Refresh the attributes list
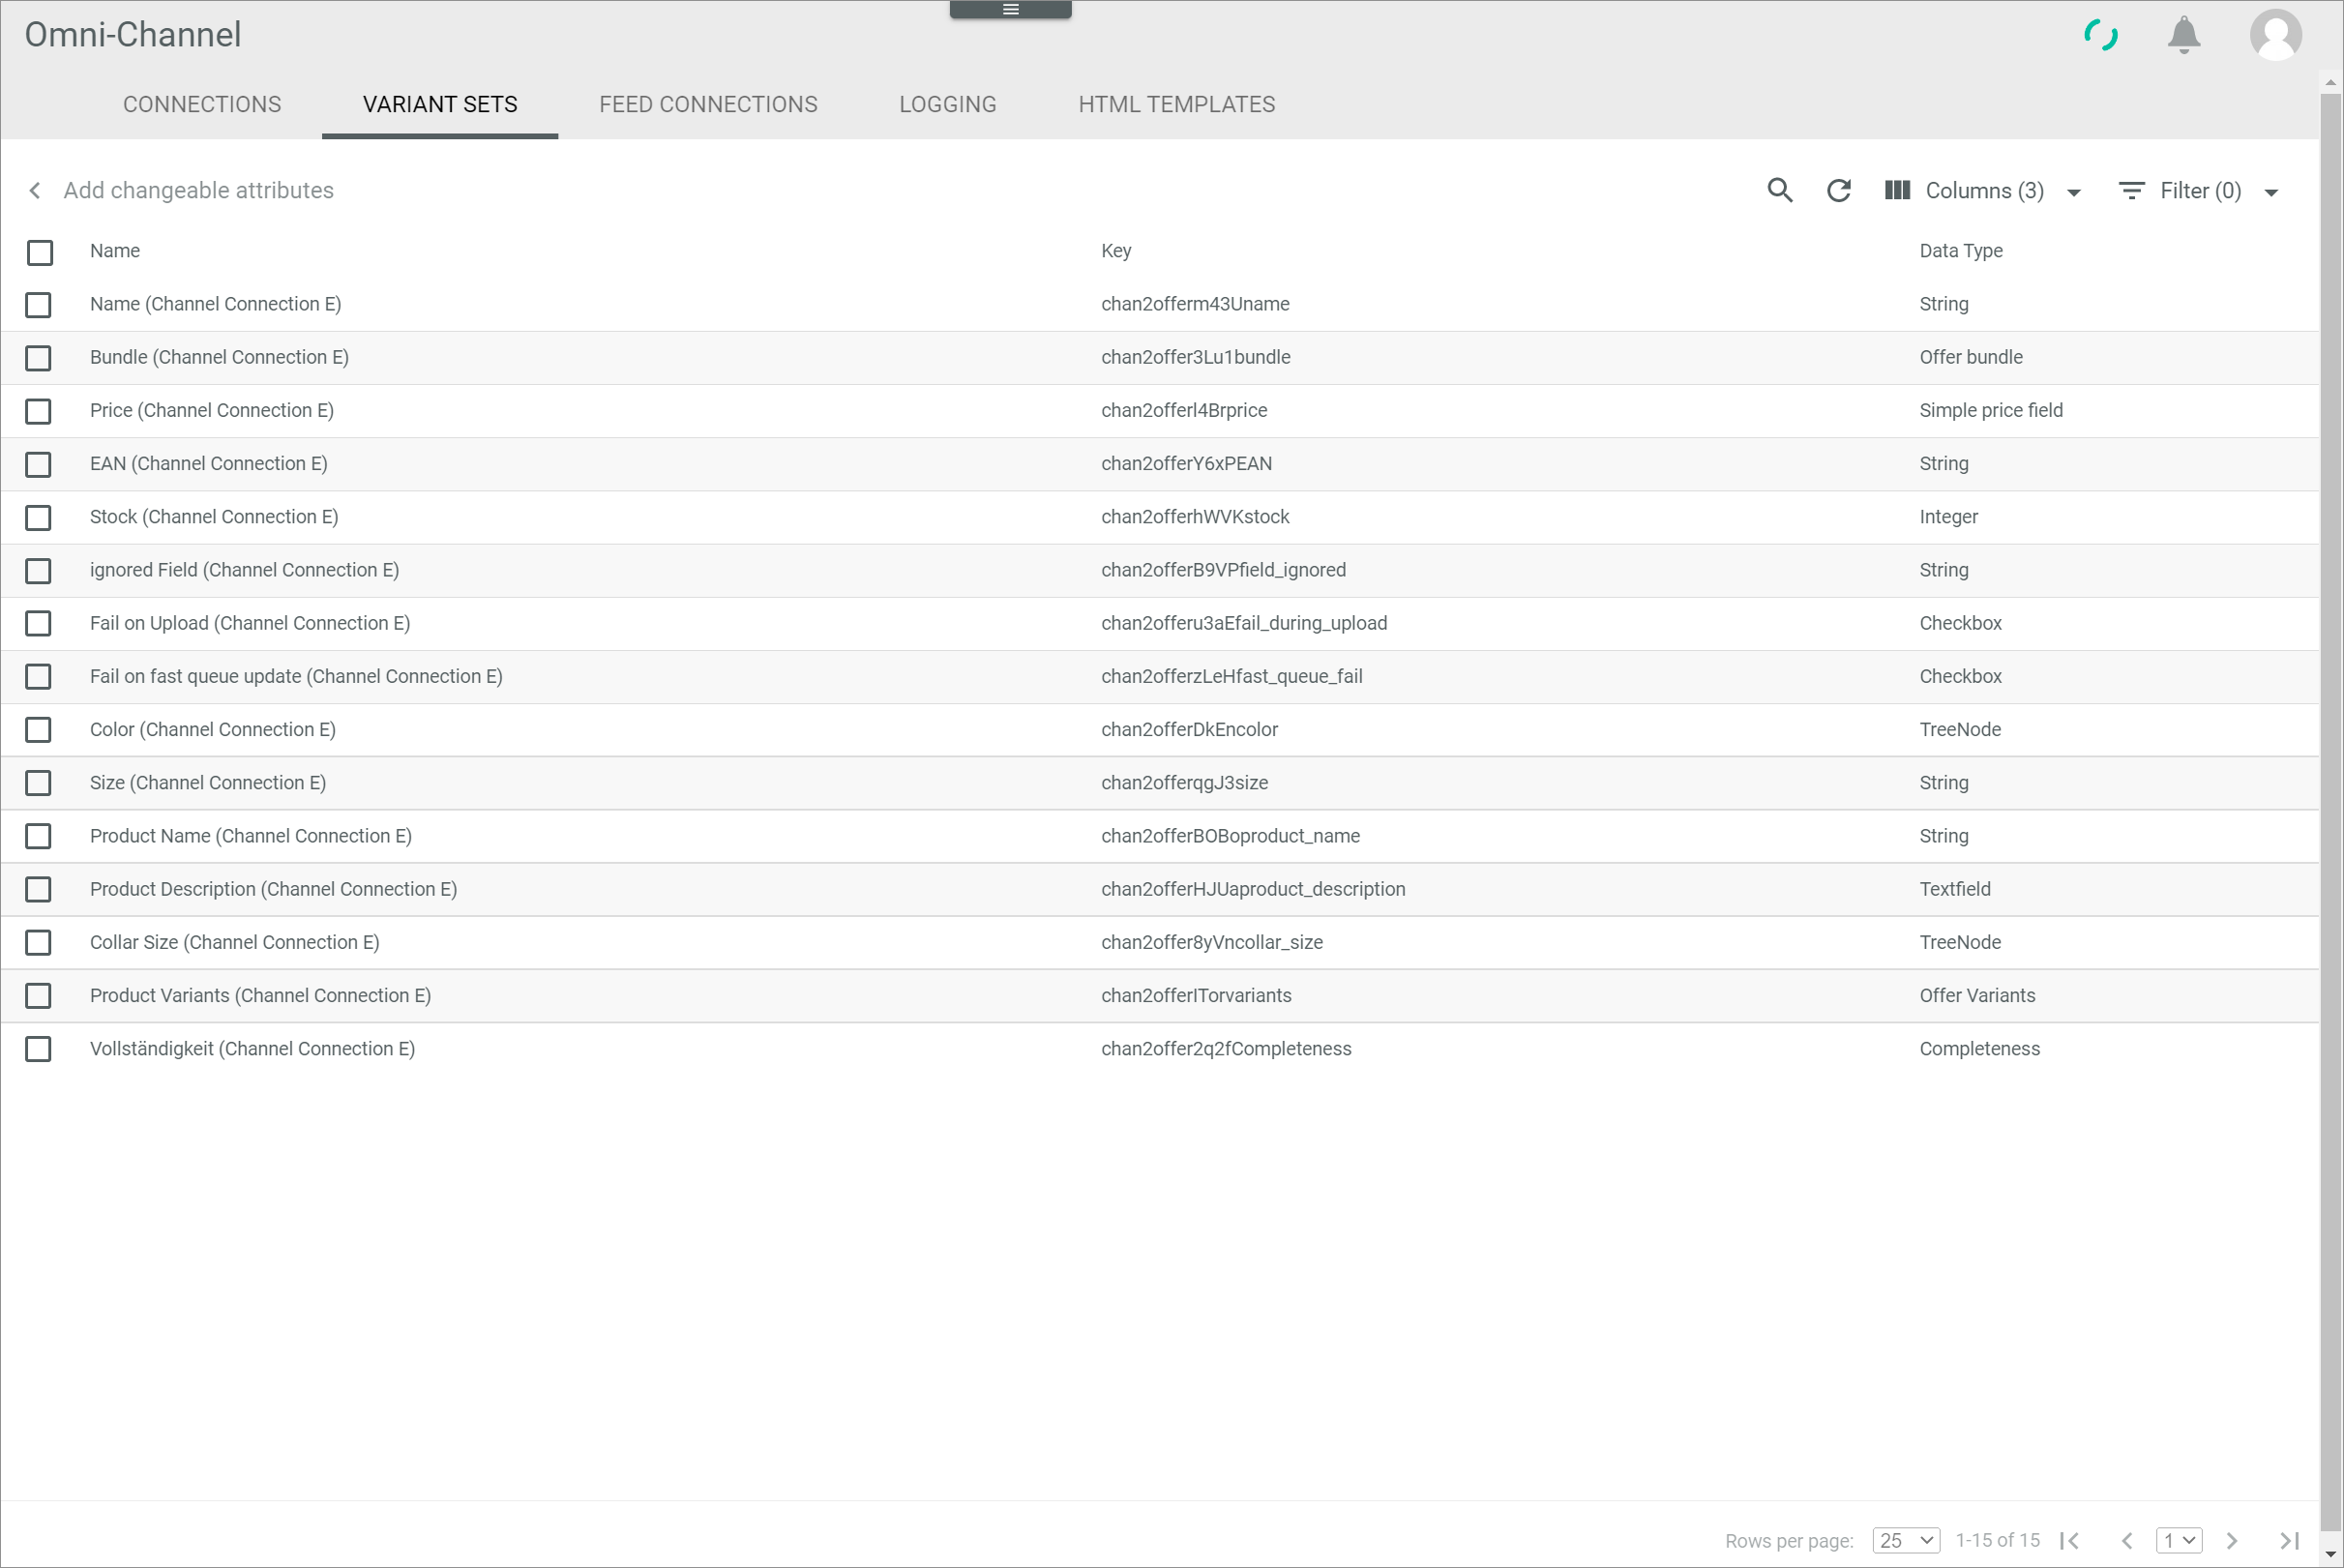Image resolution: width=2344 pixels, height=1568 pixels. (x=1839, y=190)
